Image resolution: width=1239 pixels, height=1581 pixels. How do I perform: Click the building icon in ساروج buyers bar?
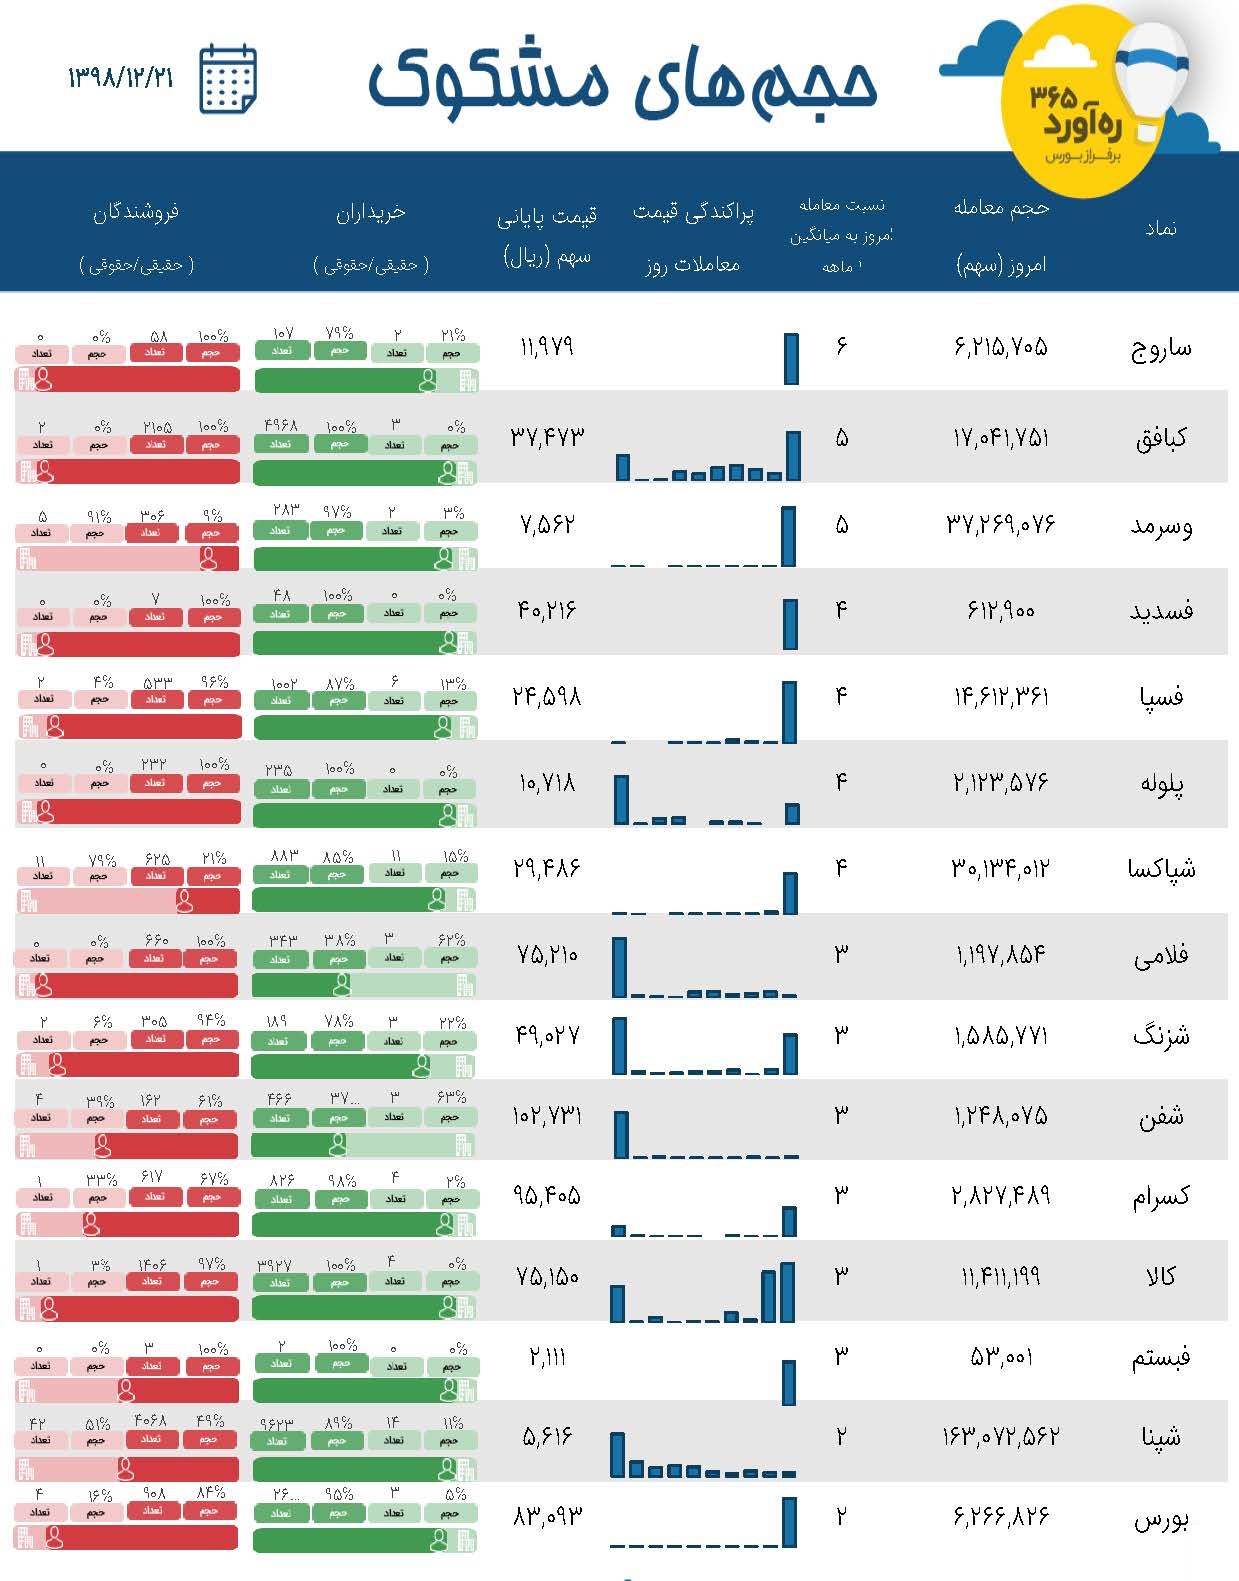click(467, 380)
